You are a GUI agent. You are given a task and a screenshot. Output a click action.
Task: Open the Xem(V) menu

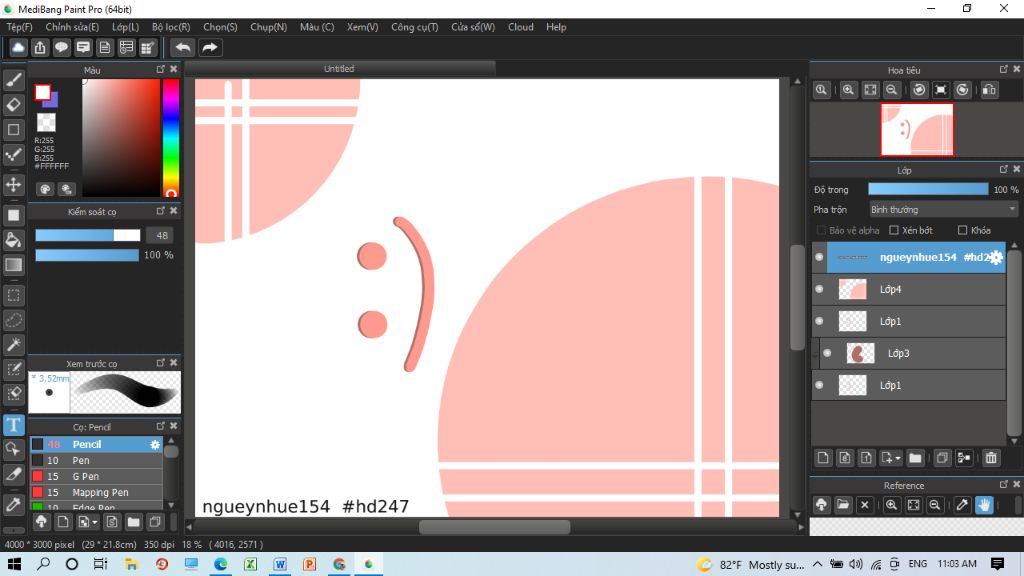click(362, 27)
